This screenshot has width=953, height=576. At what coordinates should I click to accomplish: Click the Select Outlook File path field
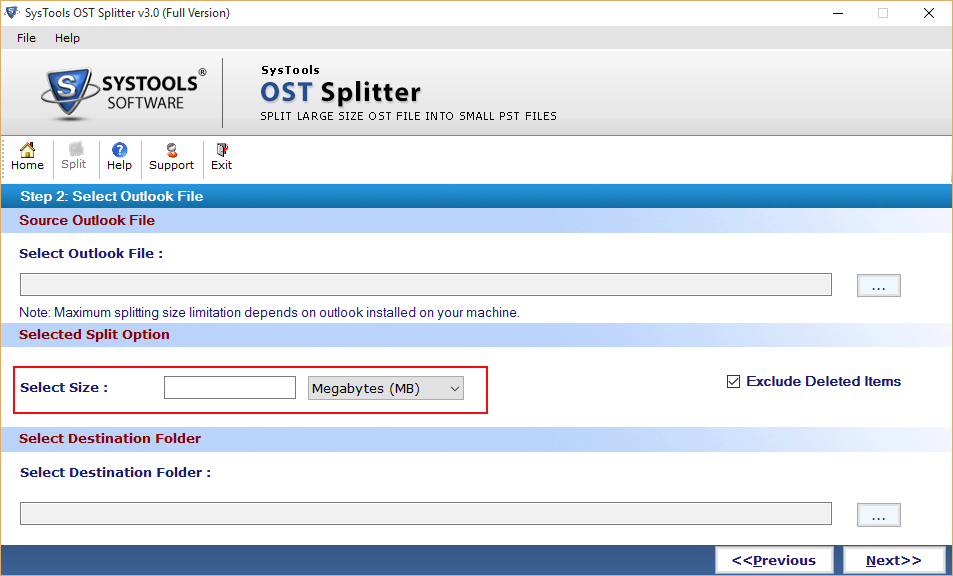click(425, 284)
